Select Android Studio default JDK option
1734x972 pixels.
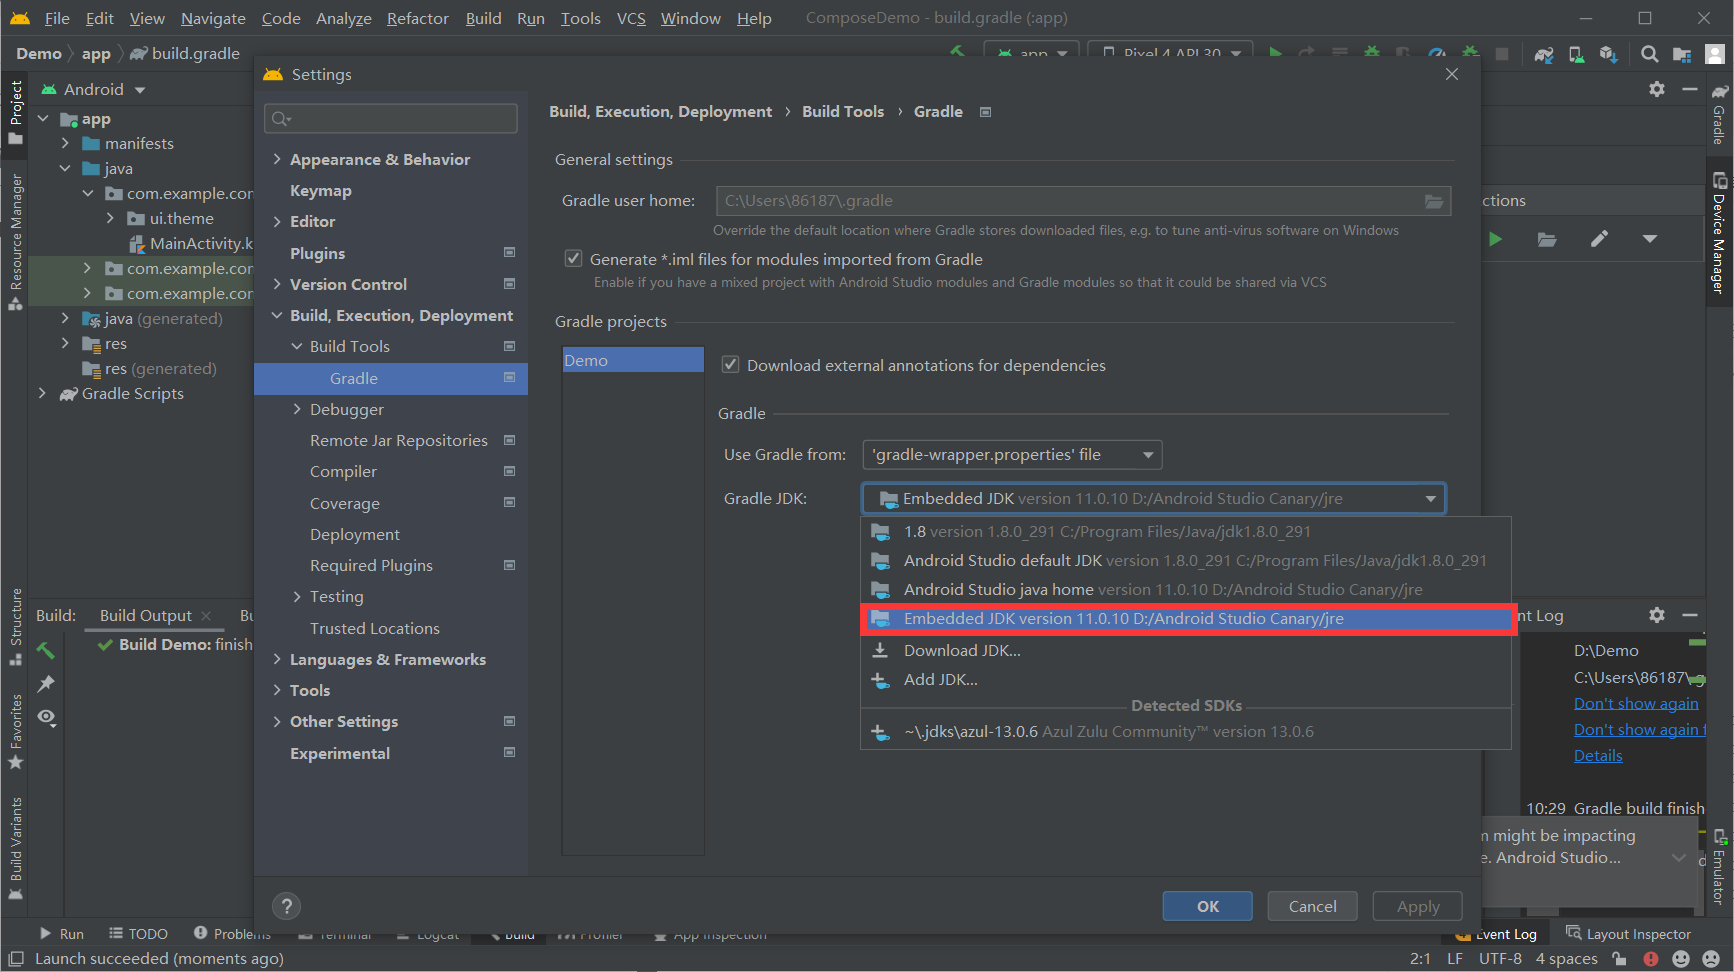coord(1185,561)
